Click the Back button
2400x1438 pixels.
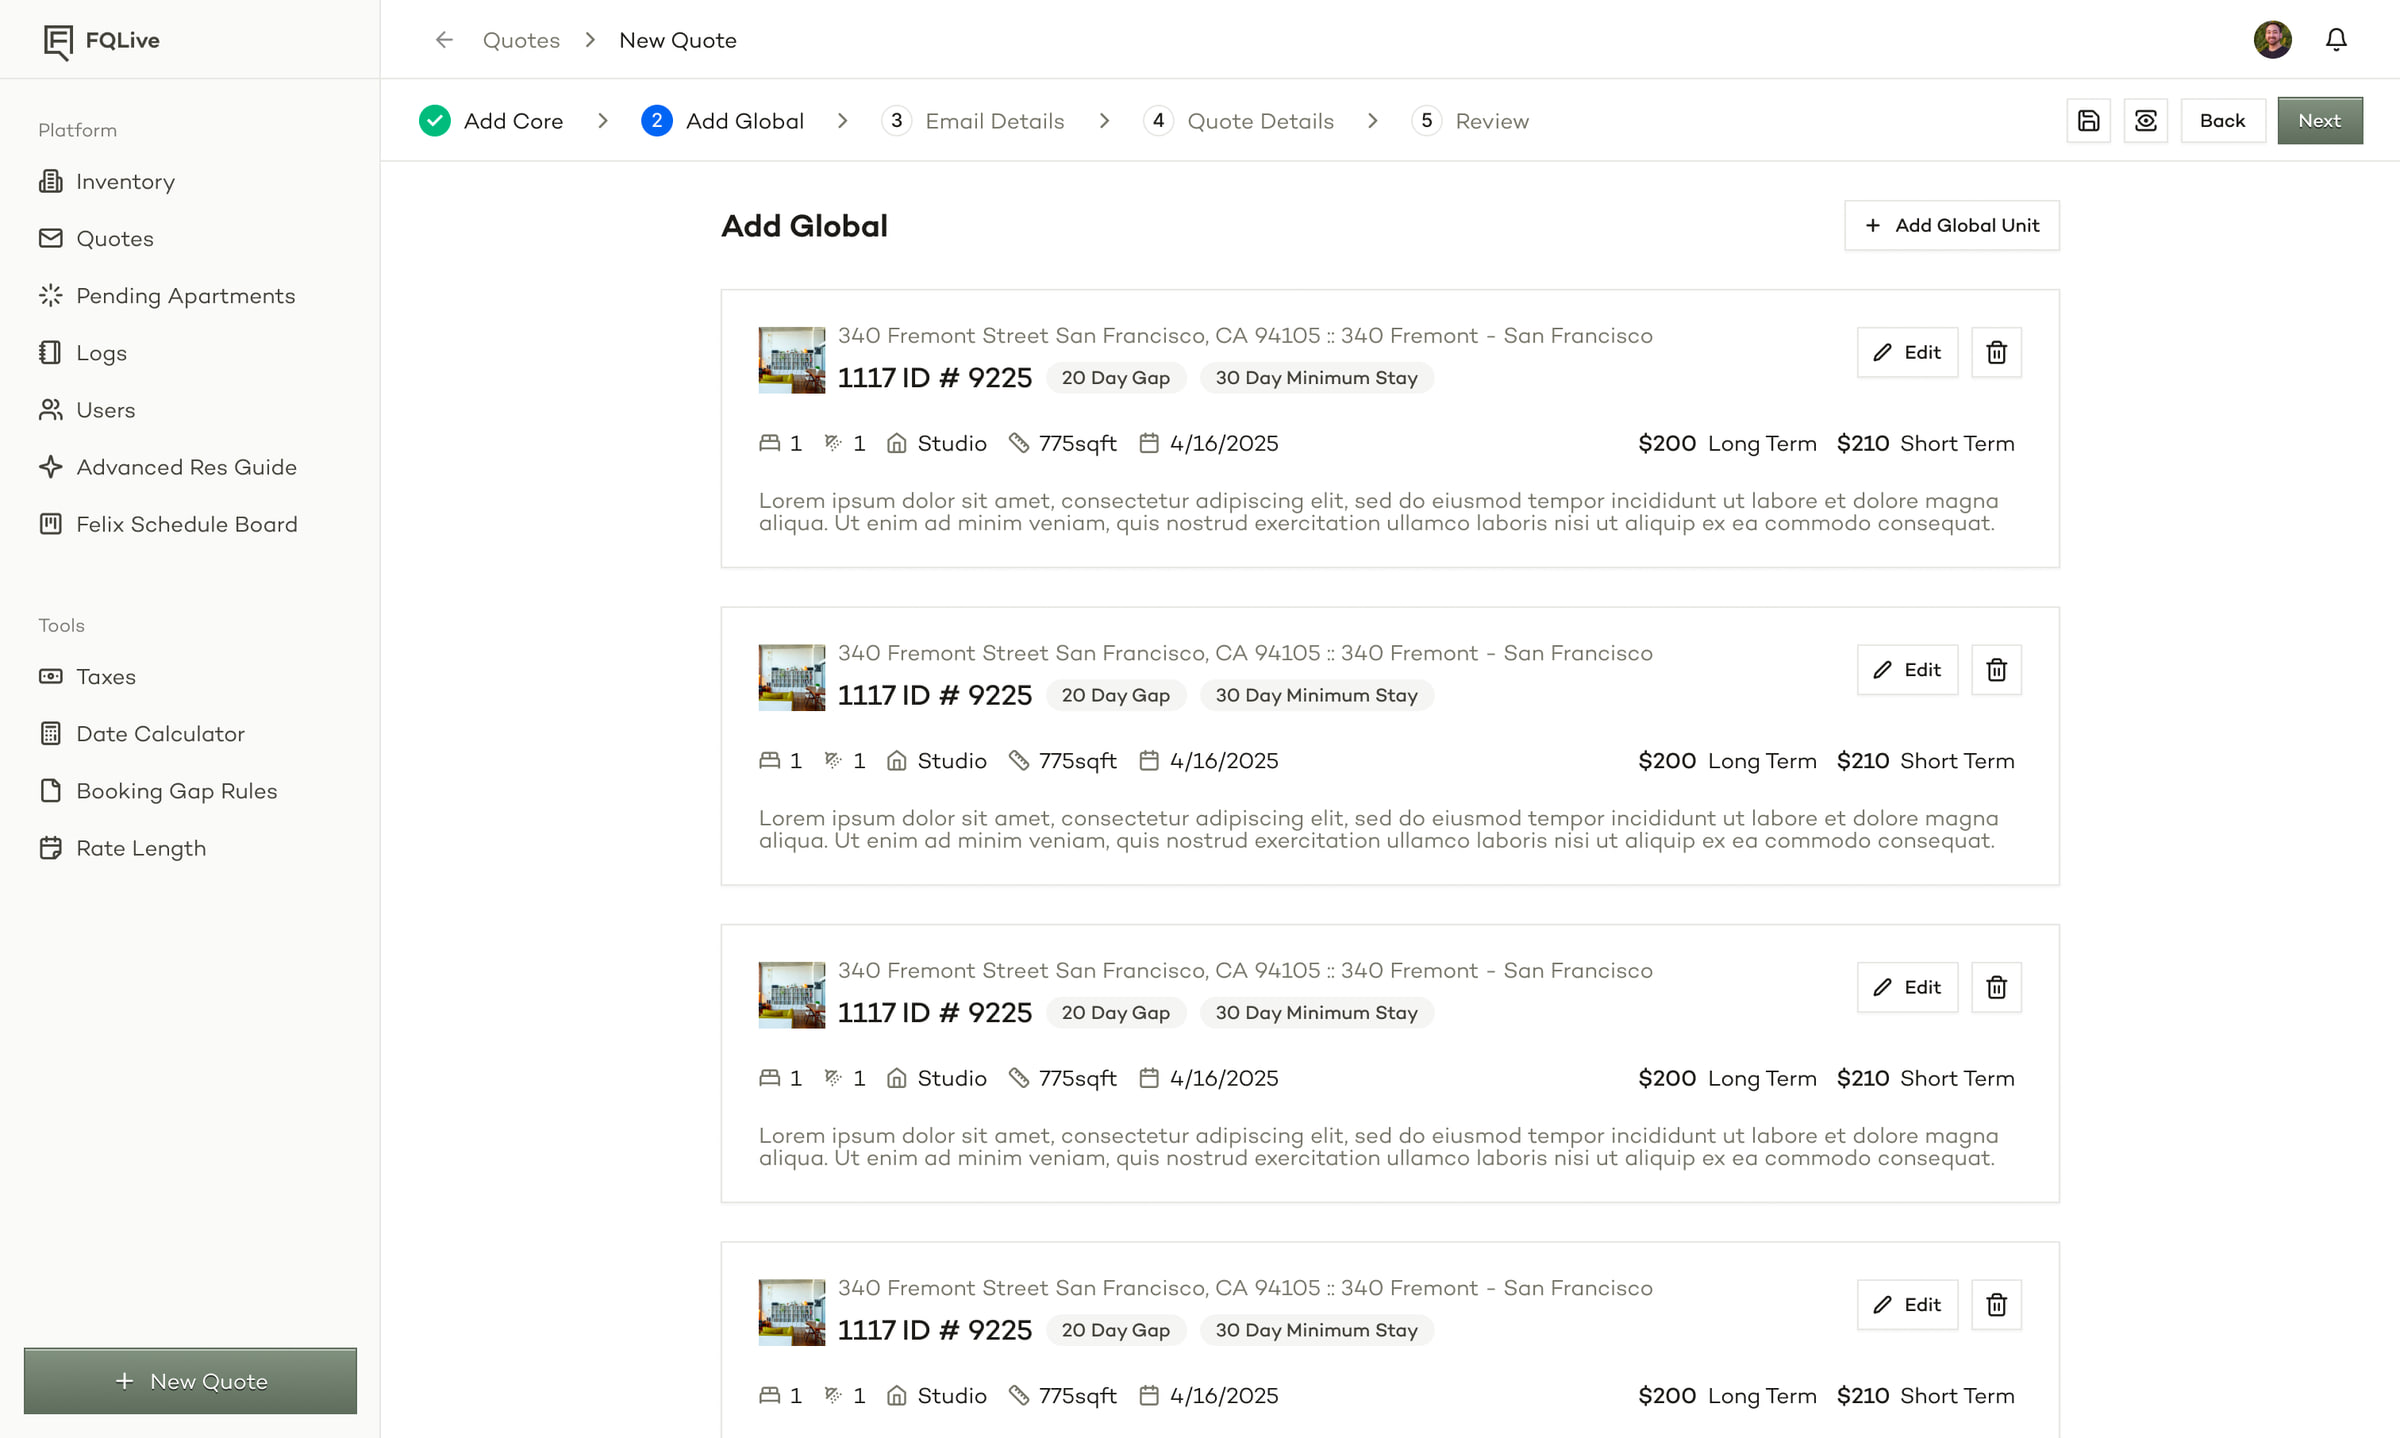tap(2222, 121)
